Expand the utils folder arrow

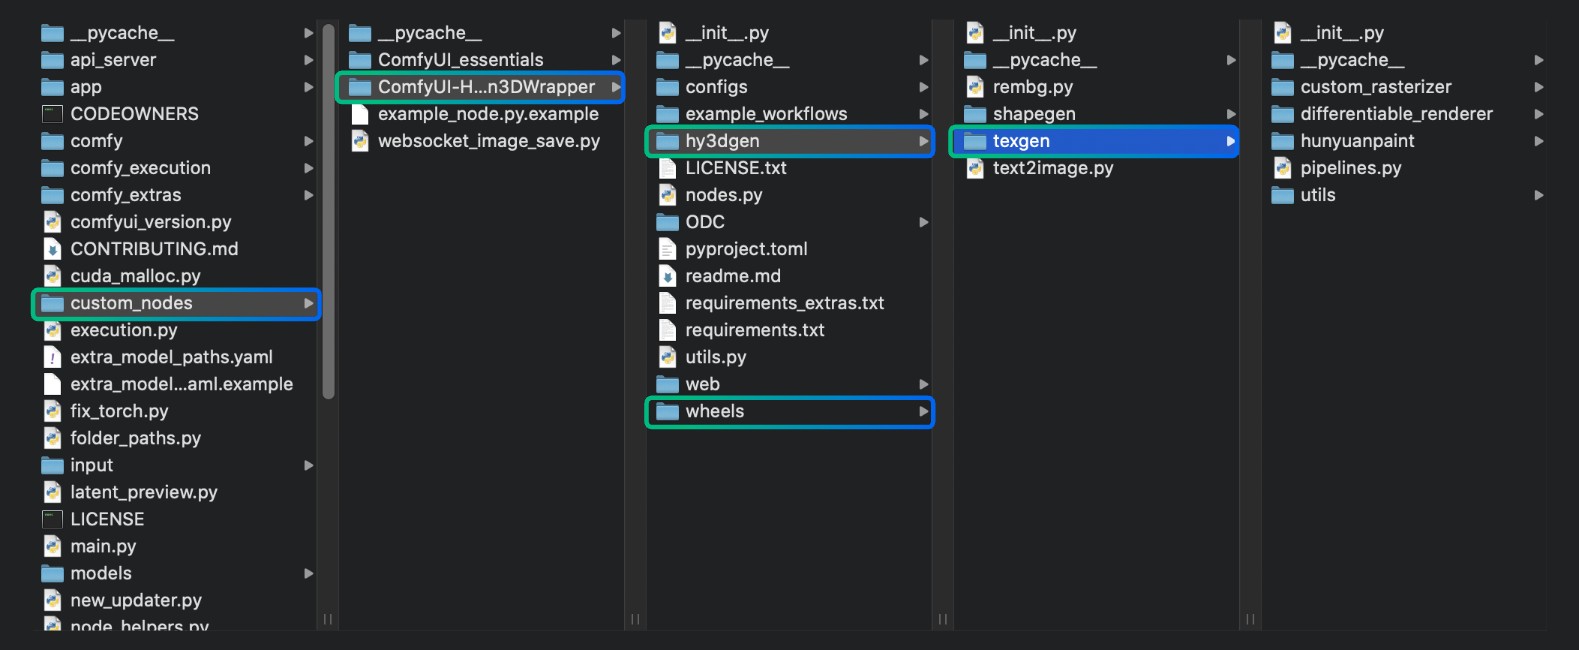pyautogui.click(x=1539, y=195)
